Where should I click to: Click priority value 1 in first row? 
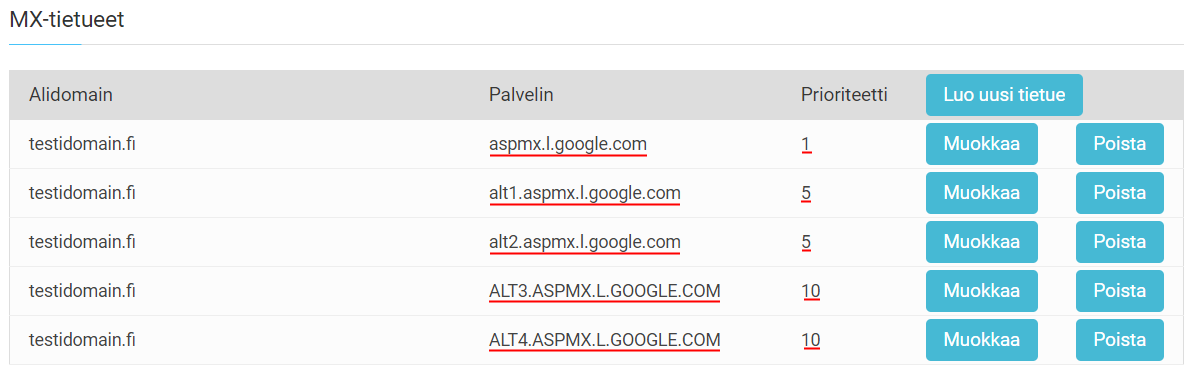[x=806, y=144]
